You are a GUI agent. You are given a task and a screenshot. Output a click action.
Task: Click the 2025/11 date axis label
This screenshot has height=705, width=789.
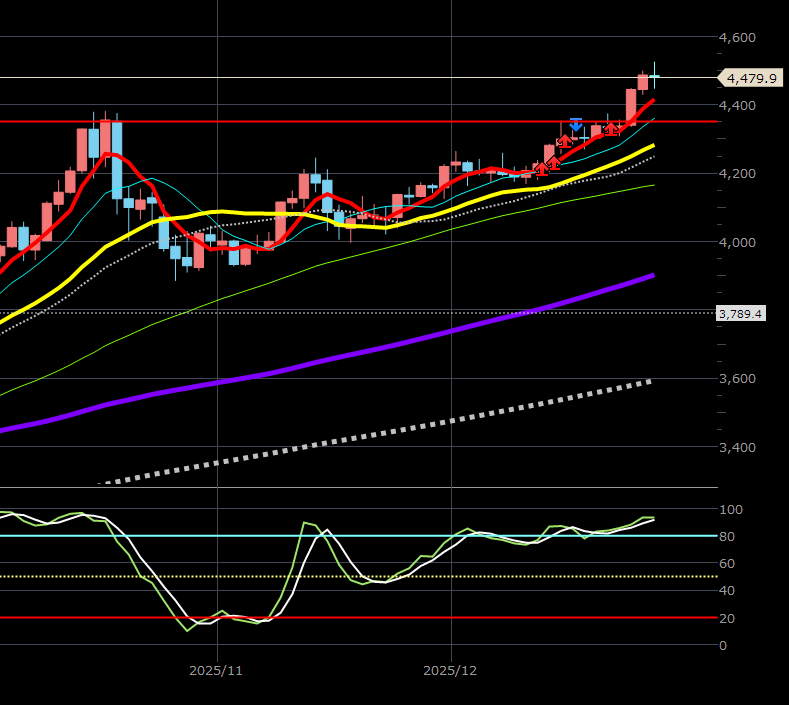[217, 668]
